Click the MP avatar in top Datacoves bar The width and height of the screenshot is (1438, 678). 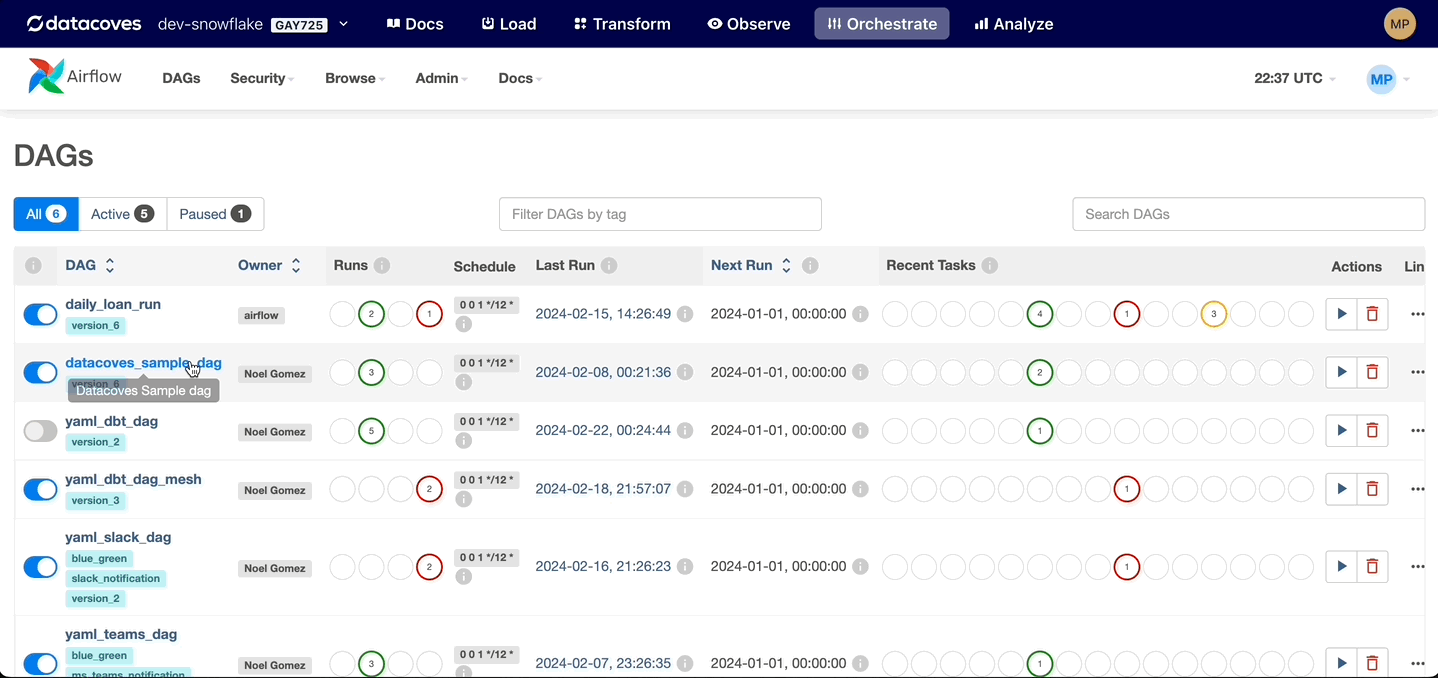(1400, 23)
